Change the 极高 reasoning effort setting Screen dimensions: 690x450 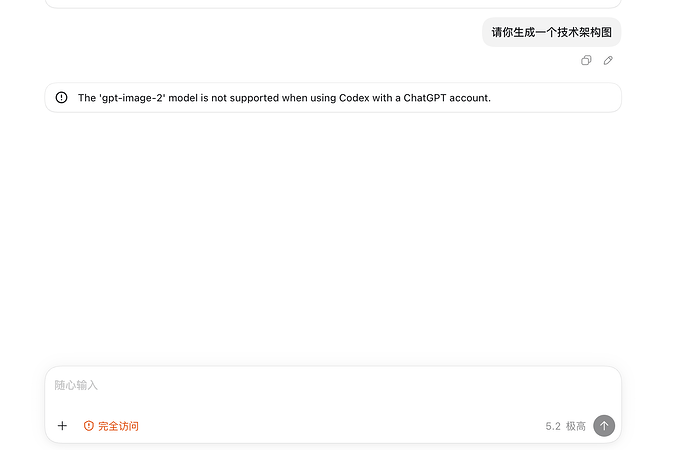[x=576, y=426]
